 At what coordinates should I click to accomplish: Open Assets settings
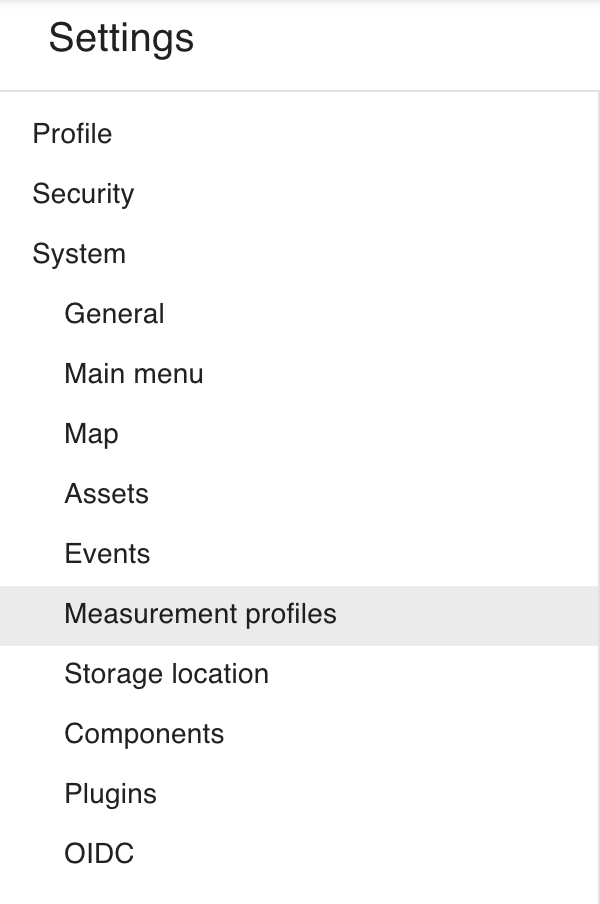point(106,494)
